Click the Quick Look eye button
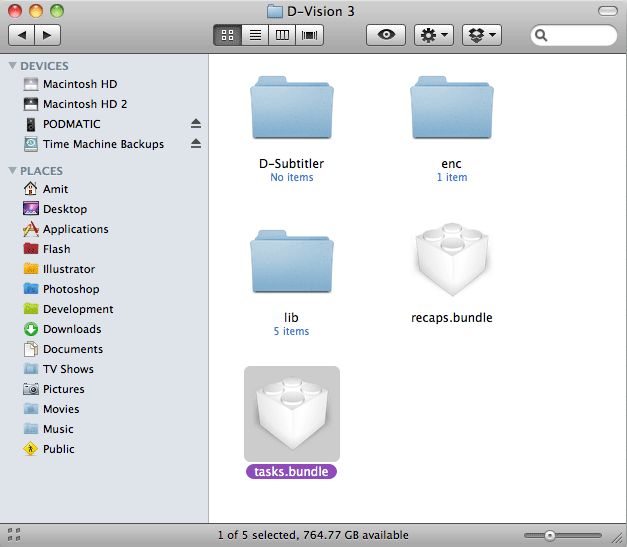Screen dimensions: 627x547 (386, 35)
